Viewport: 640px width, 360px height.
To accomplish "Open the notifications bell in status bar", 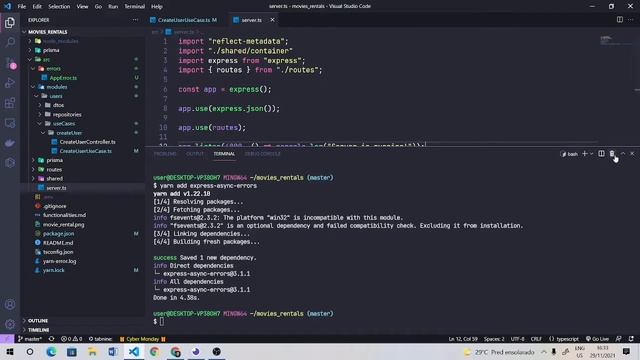I will pos(631,339).
